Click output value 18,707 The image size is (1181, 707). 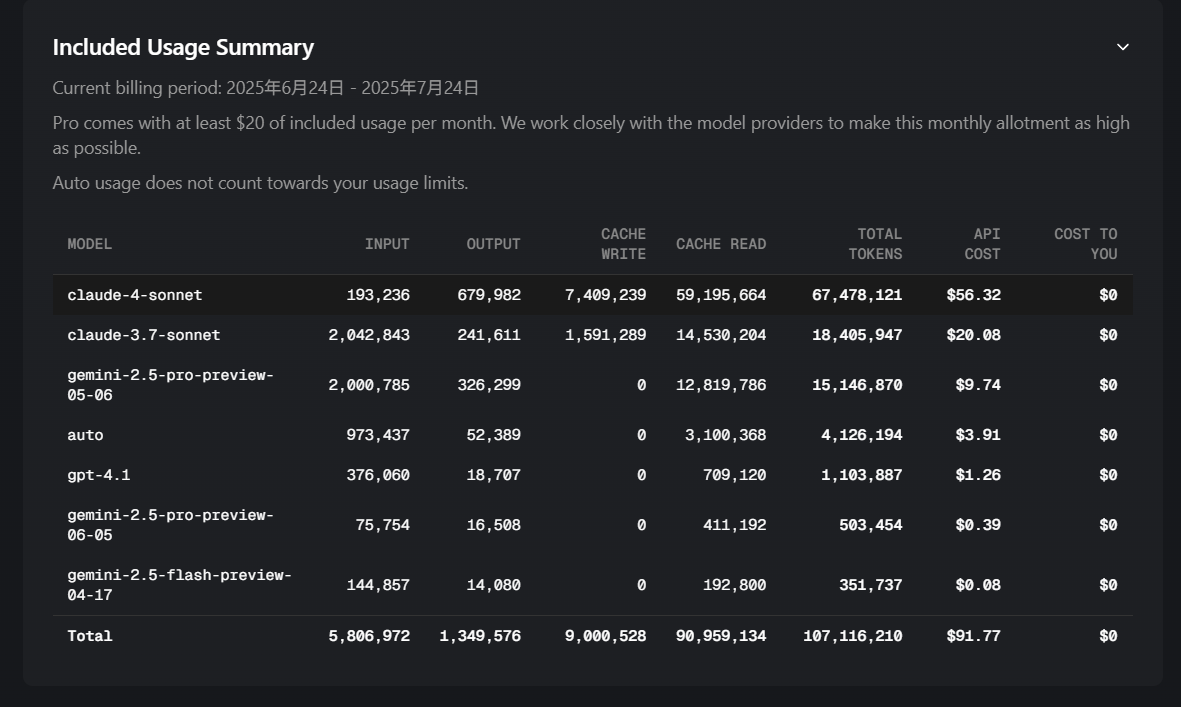pyautogui.click(x=493, y=475)
